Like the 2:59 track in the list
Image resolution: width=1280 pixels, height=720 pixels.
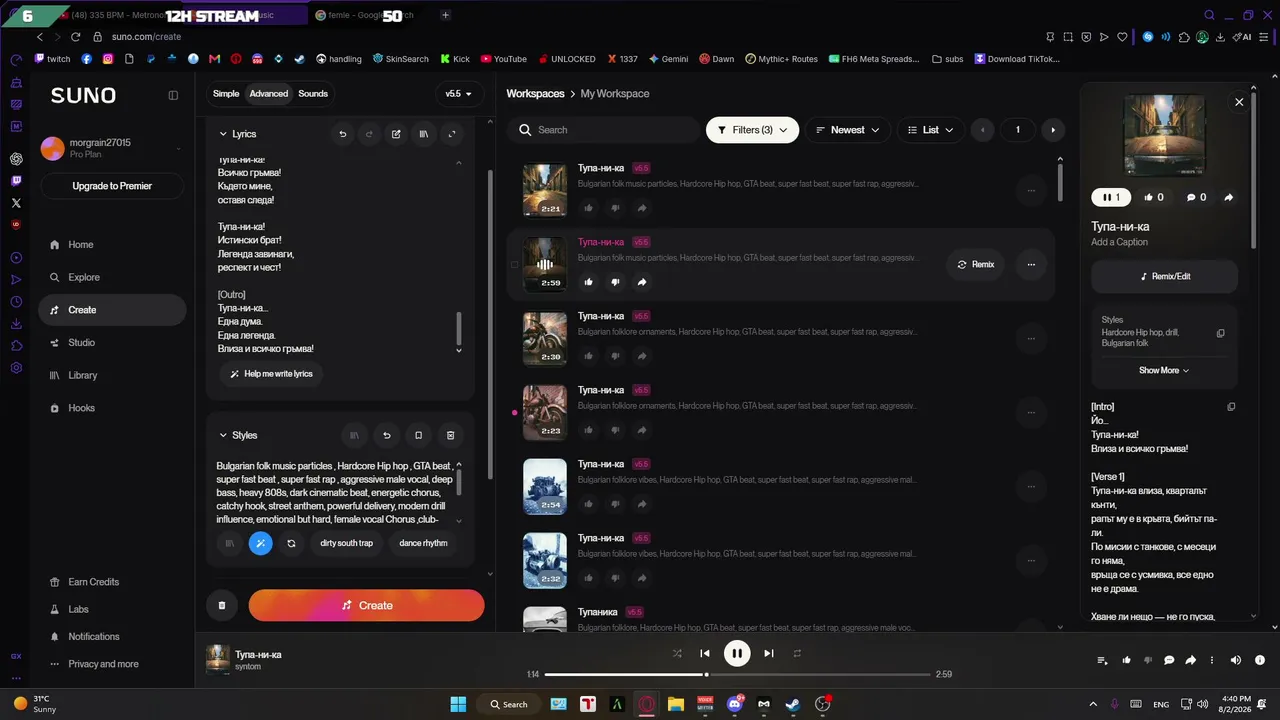pos(588,282)
